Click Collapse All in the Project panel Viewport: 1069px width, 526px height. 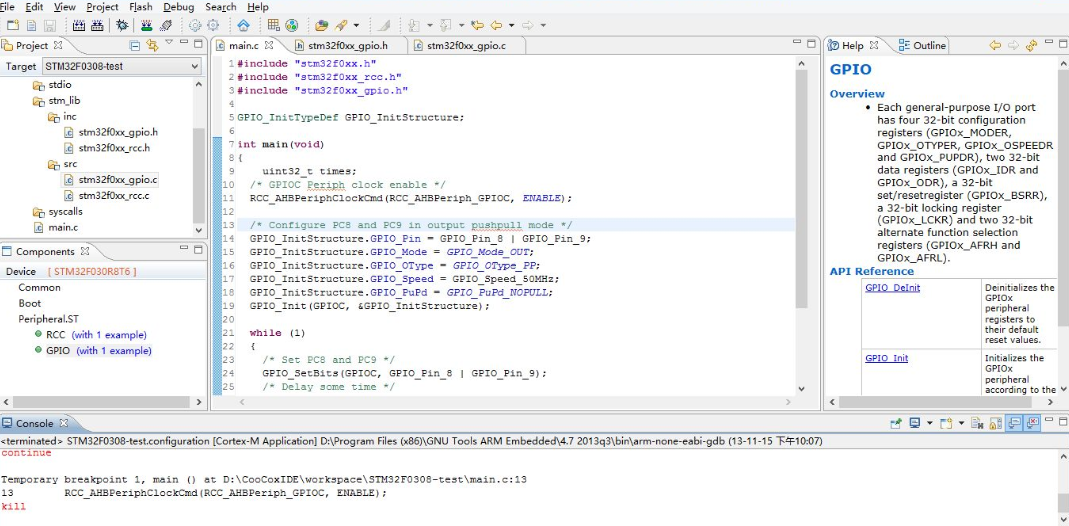point(135,45)
